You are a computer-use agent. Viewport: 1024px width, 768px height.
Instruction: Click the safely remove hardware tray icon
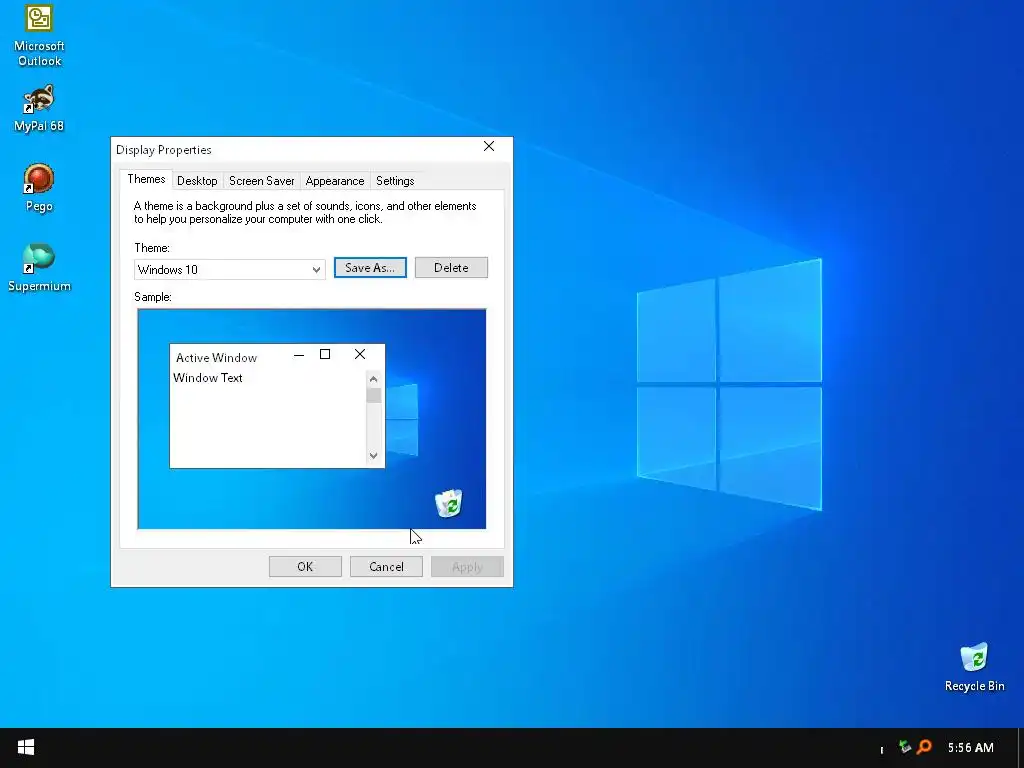[904, 746]
